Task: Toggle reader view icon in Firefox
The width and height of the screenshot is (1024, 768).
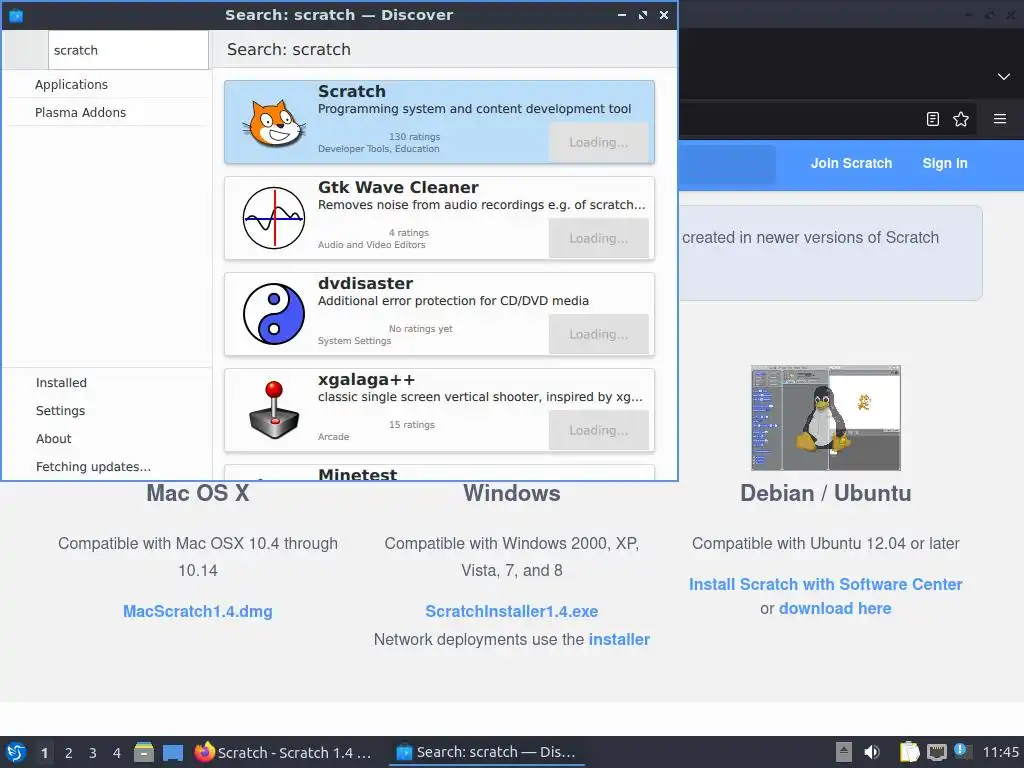Action: coord(933,119)
